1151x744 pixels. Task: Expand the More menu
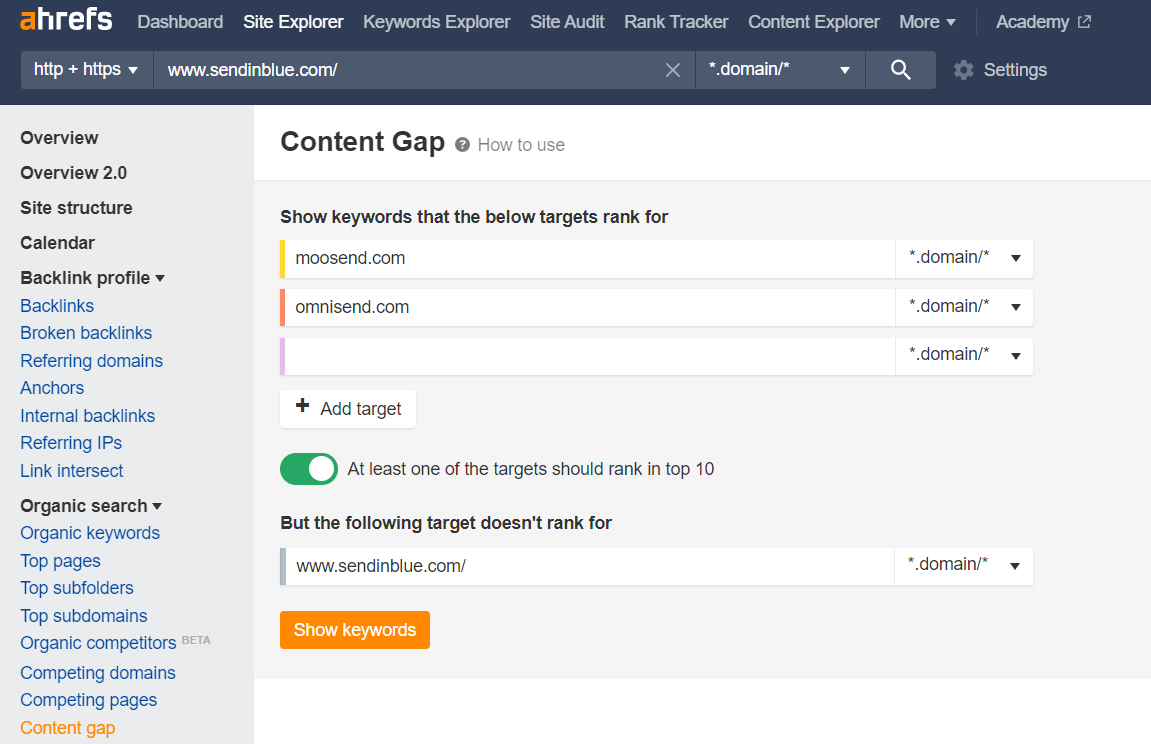tap(927, 22)
